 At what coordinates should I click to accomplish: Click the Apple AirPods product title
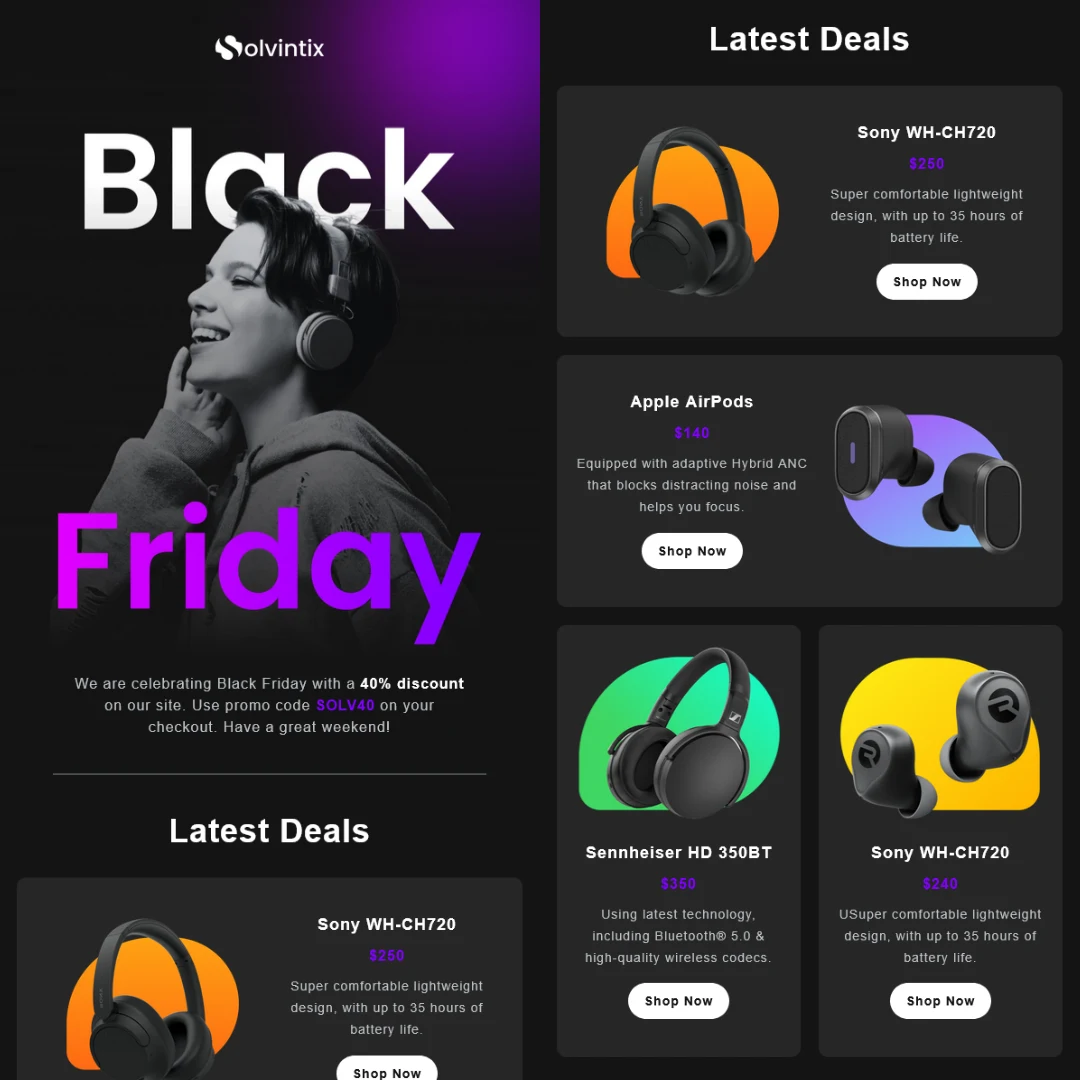tap(692, 402)
